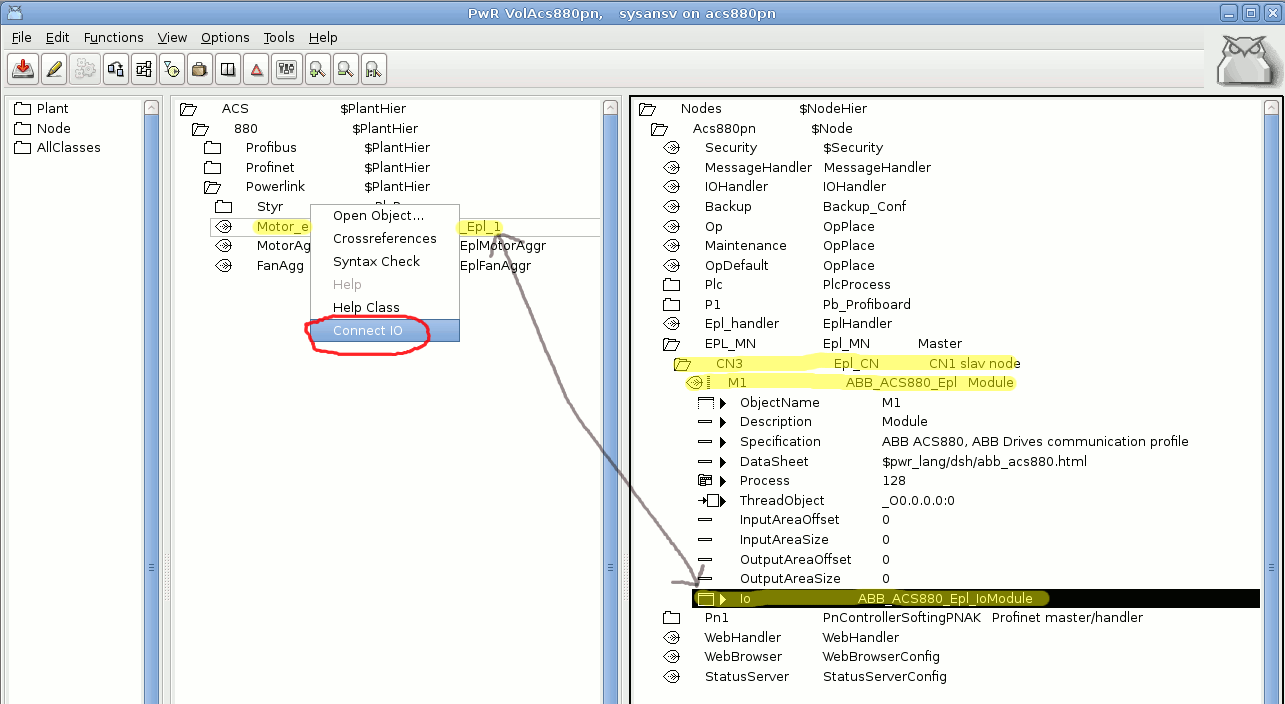Expand the Plant folder in left panel
Viewport: 1285px width, 704px height.
tap(22, 108)
